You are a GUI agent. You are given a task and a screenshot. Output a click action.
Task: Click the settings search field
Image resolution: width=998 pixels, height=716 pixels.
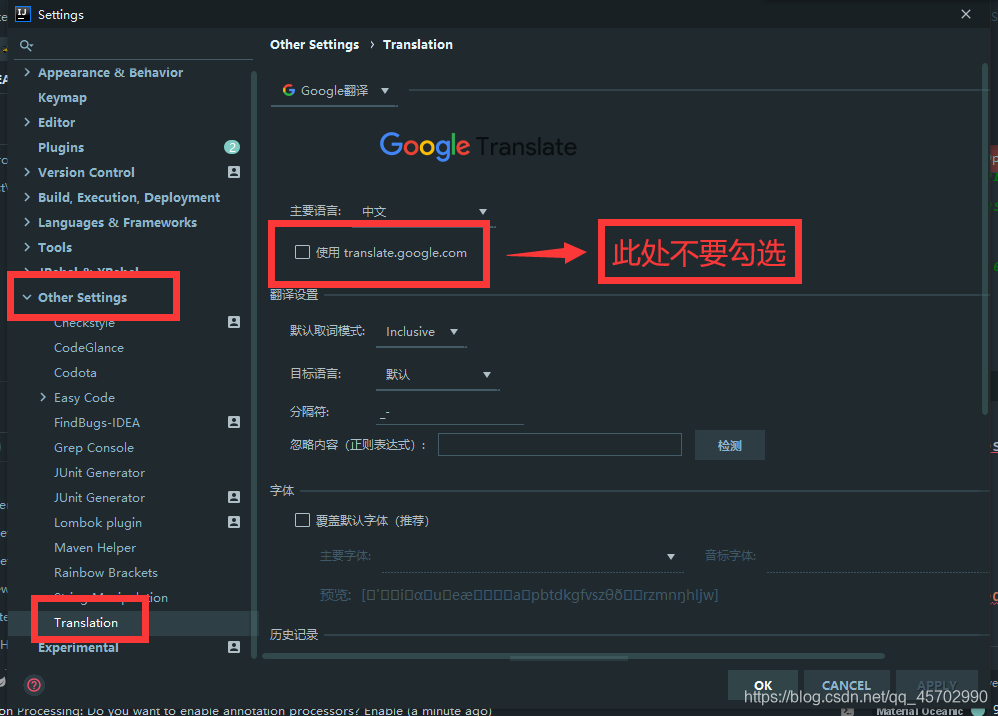[134, 46]
